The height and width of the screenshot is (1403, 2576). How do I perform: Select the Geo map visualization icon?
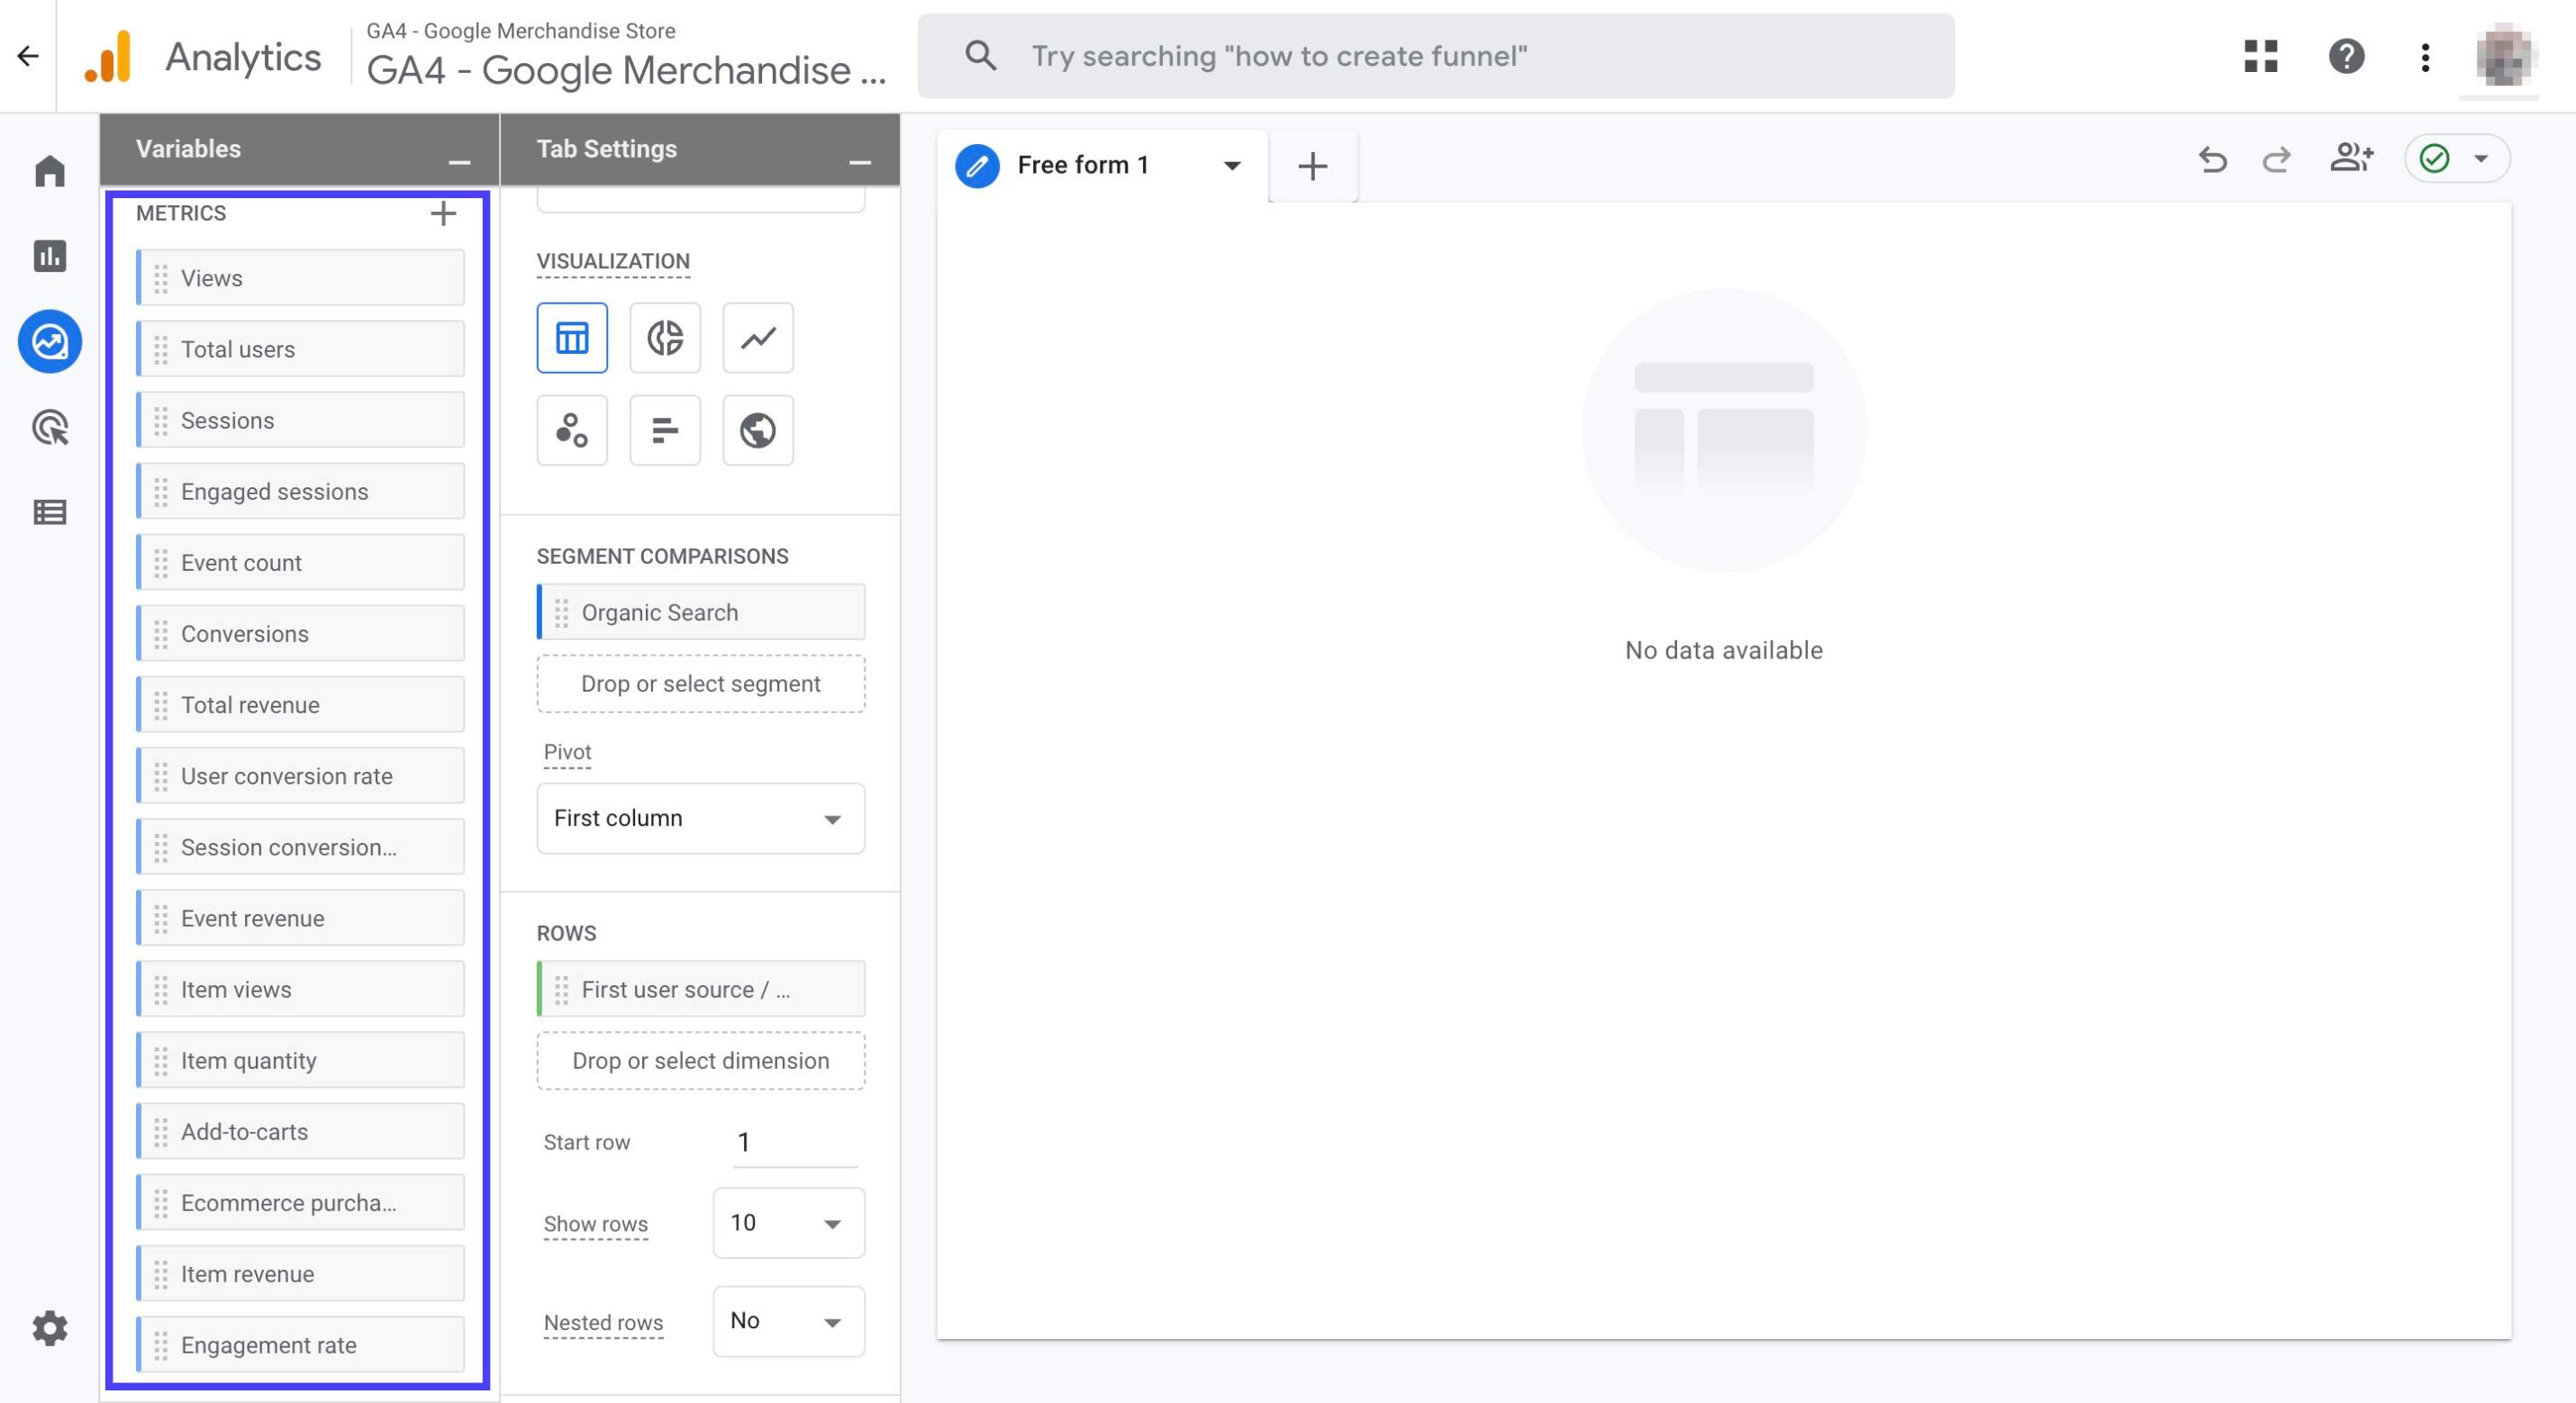tap(758, 431)
